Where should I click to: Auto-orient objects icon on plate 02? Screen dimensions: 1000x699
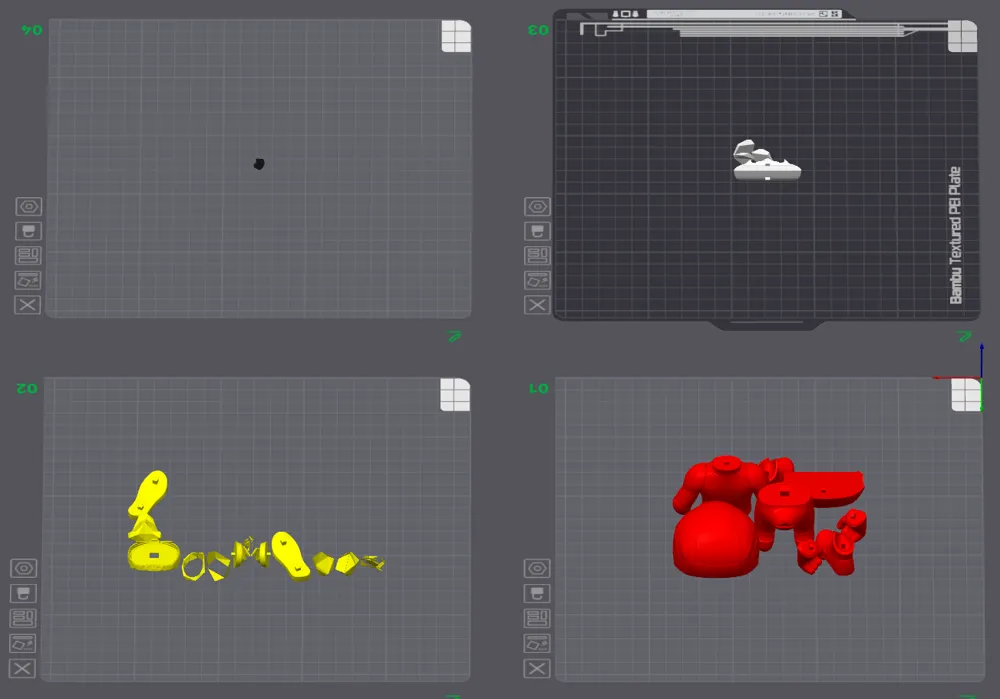point(23,644)
